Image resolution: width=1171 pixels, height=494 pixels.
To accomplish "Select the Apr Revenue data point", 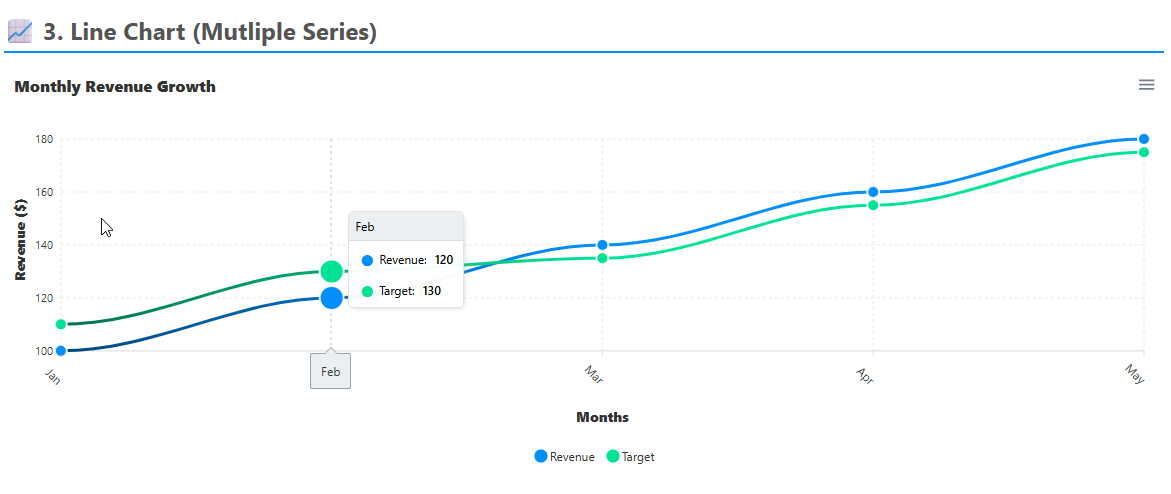I will click(873, 192).
